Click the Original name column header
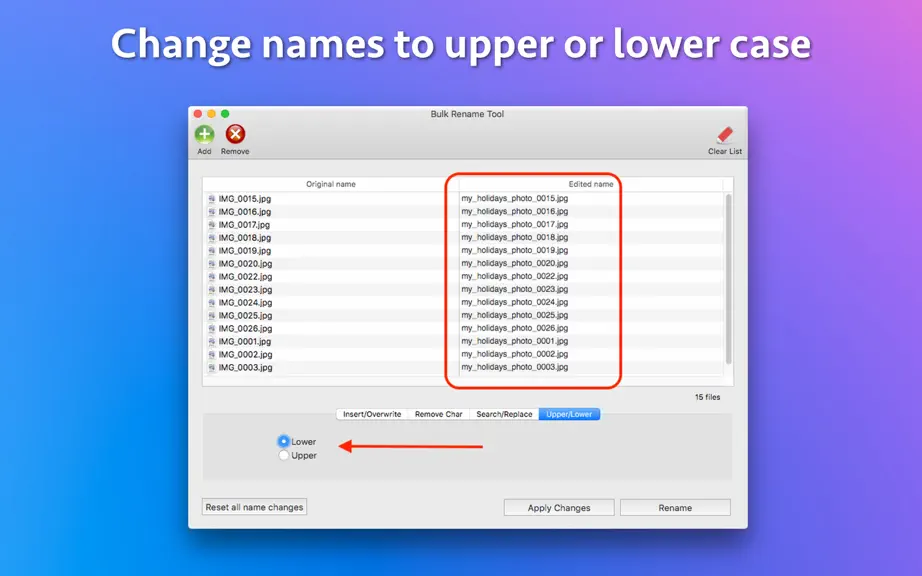Image resolution: width=922 pixels, height=576 pixels. pos(330,184)
